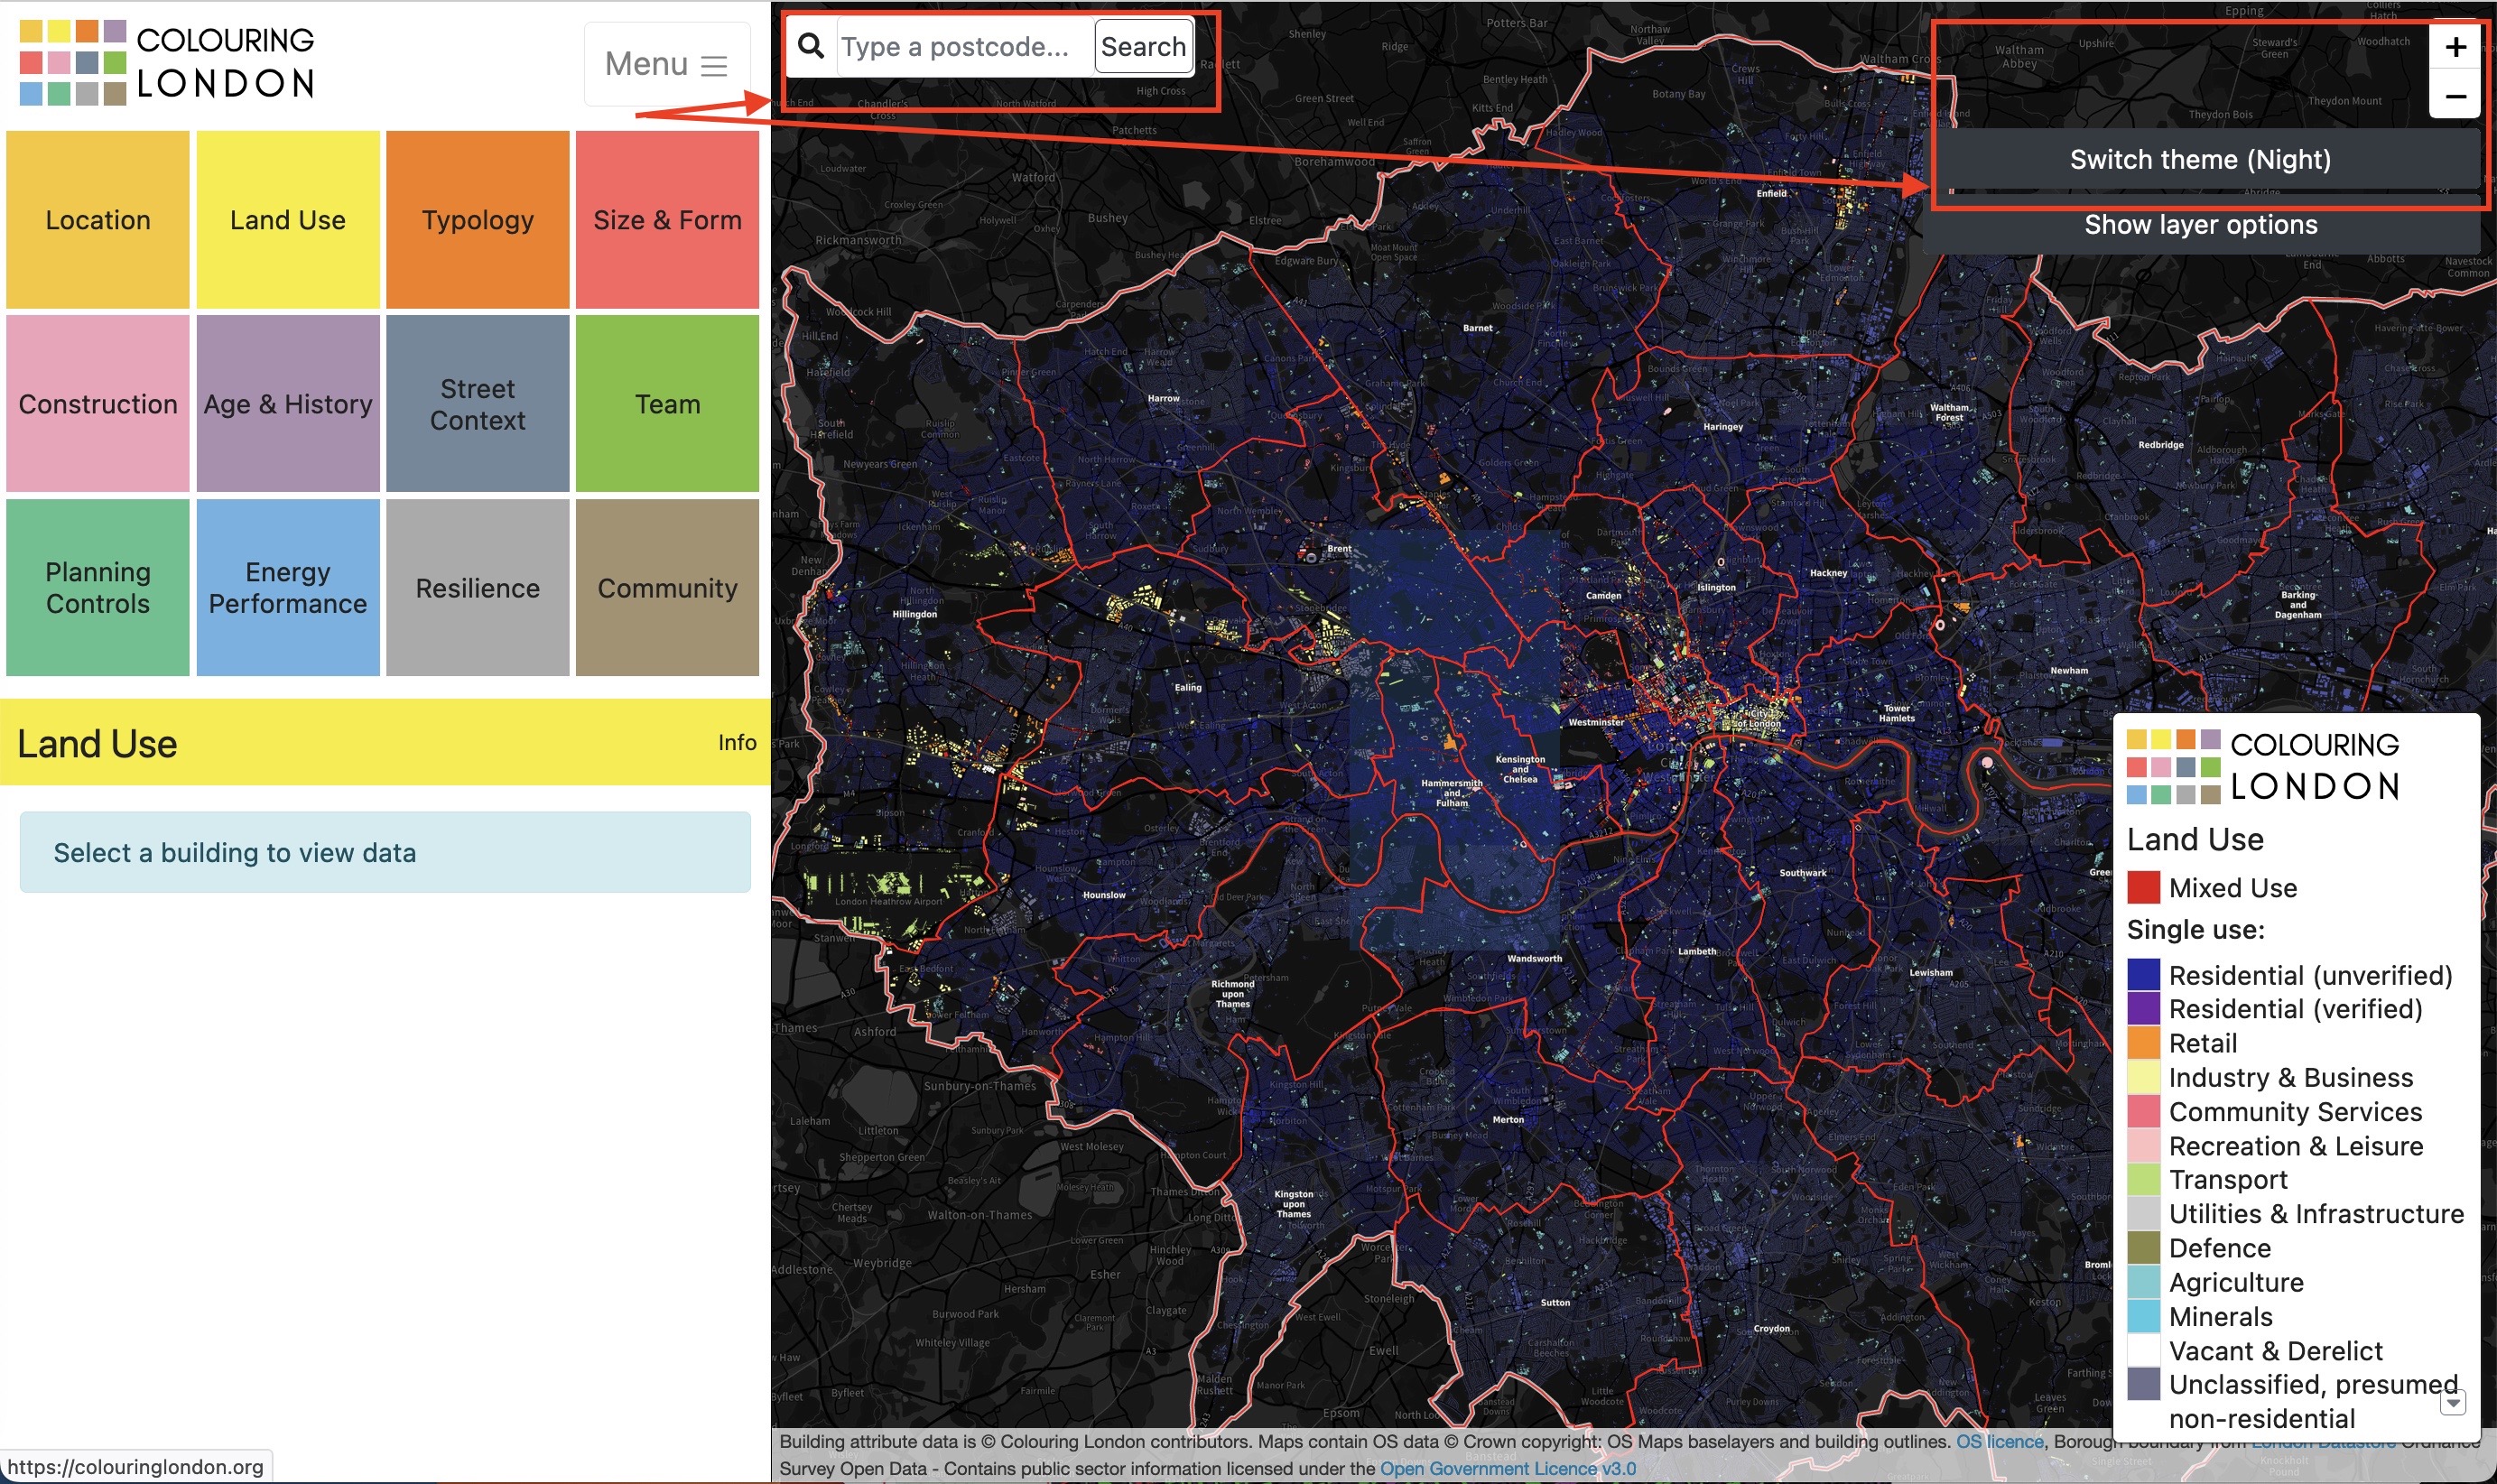Click the Unclassified, presumed non-residential swatch
Image resolution: width=2497 pixels, height=1484 pixels.
[2143, 1385]
